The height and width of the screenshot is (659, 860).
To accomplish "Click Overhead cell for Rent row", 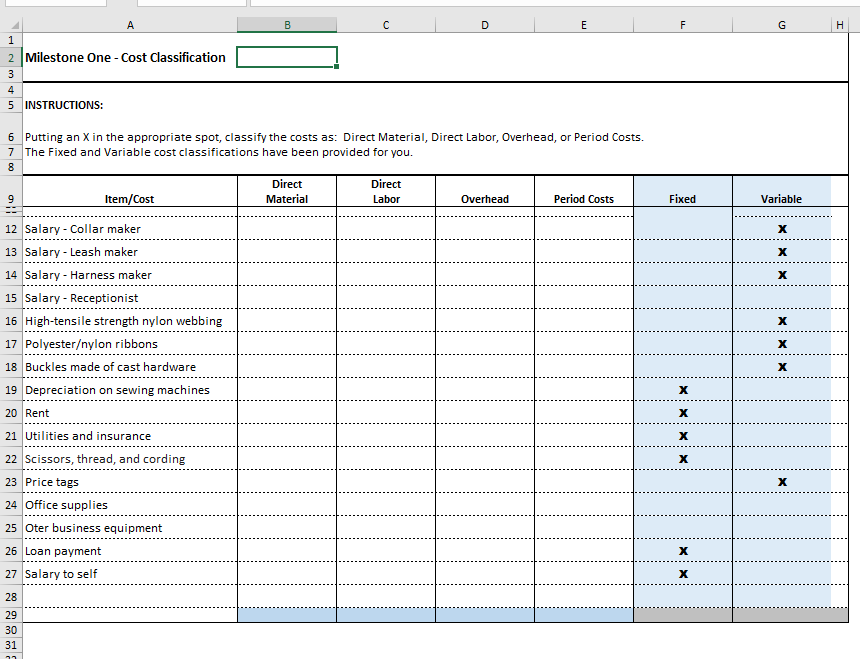I will [x=485, y=413].
